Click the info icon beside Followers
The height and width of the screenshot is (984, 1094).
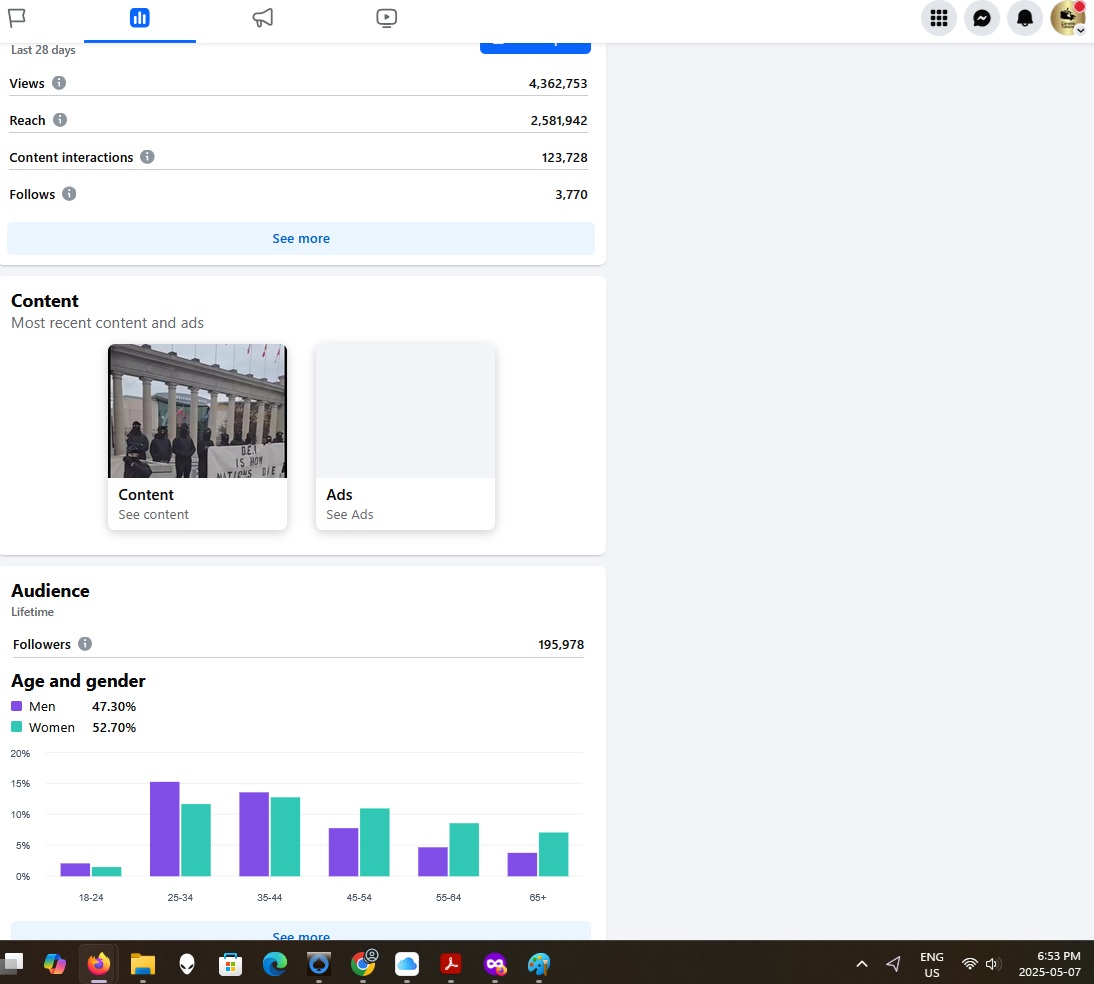(x=85, y=644)
